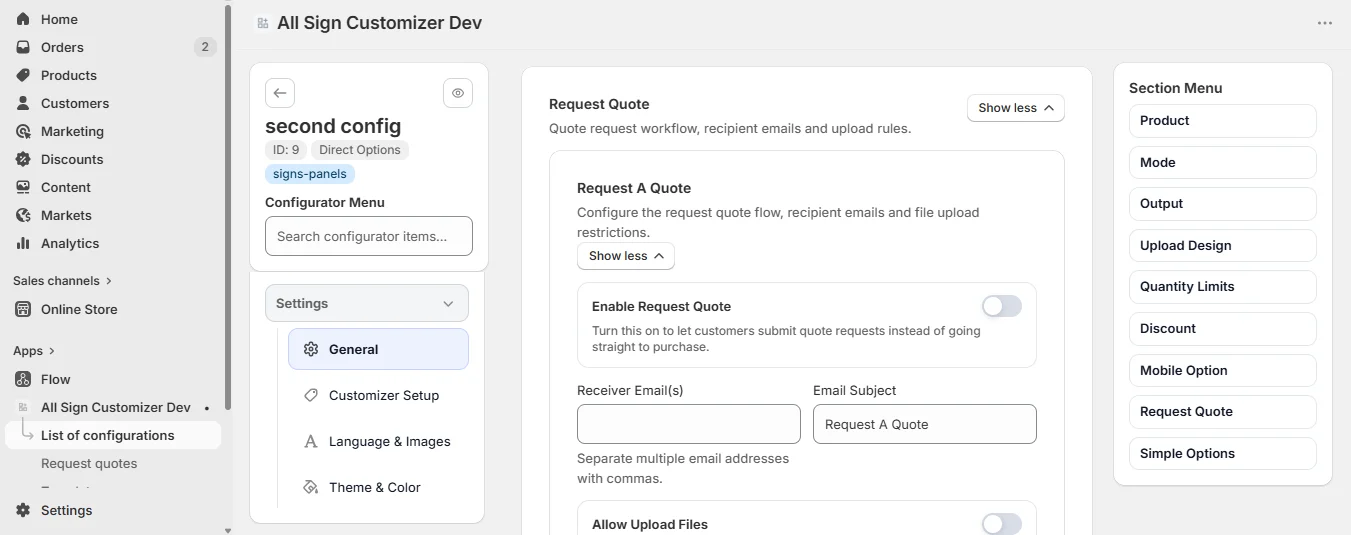Click the three-dots more actions icon

[x=1325, y=23]
